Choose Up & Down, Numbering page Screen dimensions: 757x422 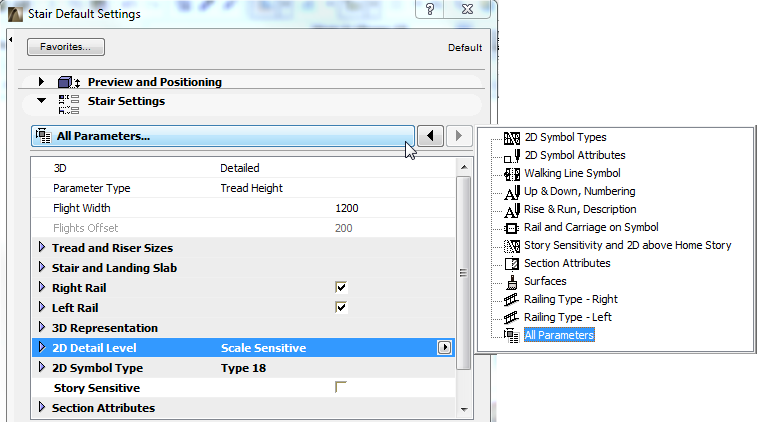click(x=580, y=192)
